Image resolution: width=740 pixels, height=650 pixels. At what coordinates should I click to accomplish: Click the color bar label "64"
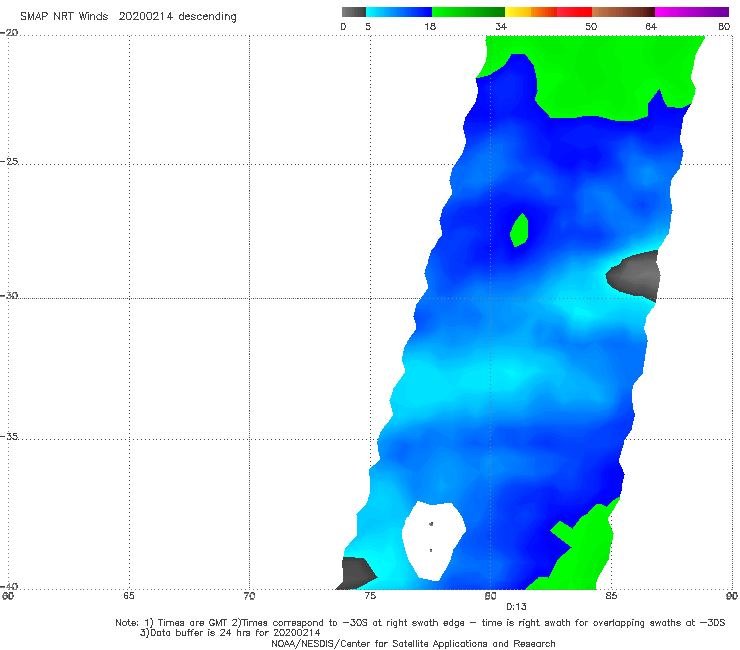click(x=651, y=26)
